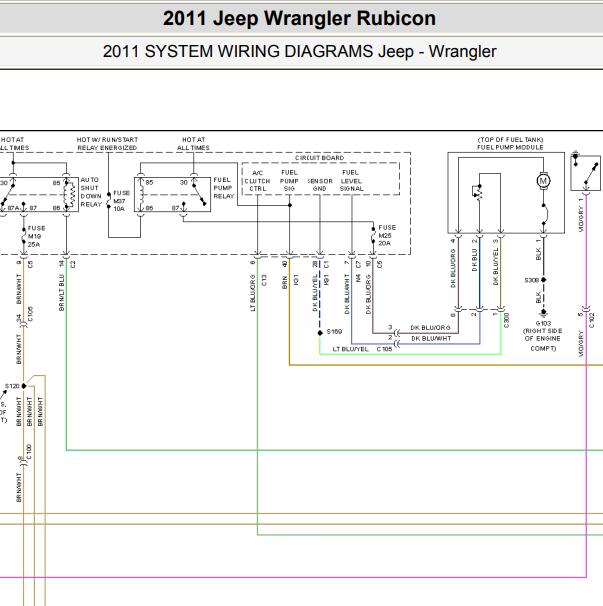
Task: Select '(TOP OF FUEL TANK) FUEL PUMP MODULE' caption
Action: [510, 143]
